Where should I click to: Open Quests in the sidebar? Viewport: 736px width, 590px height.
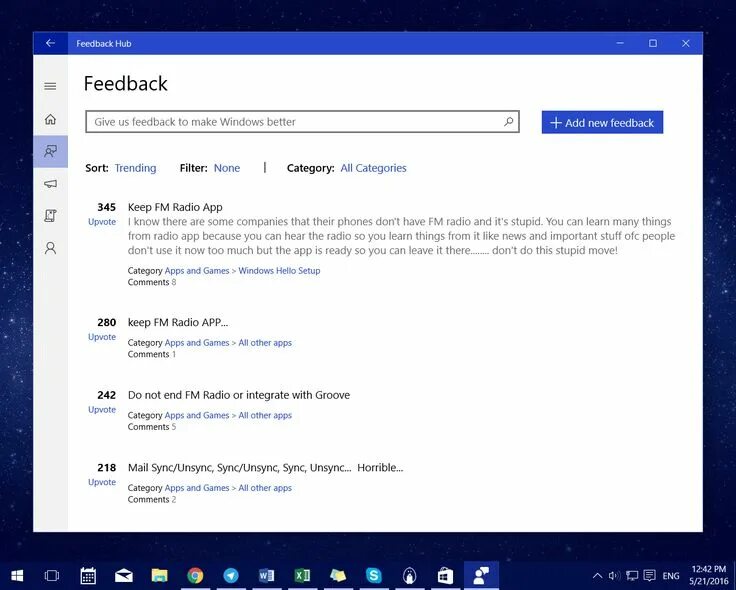[50, 215]
